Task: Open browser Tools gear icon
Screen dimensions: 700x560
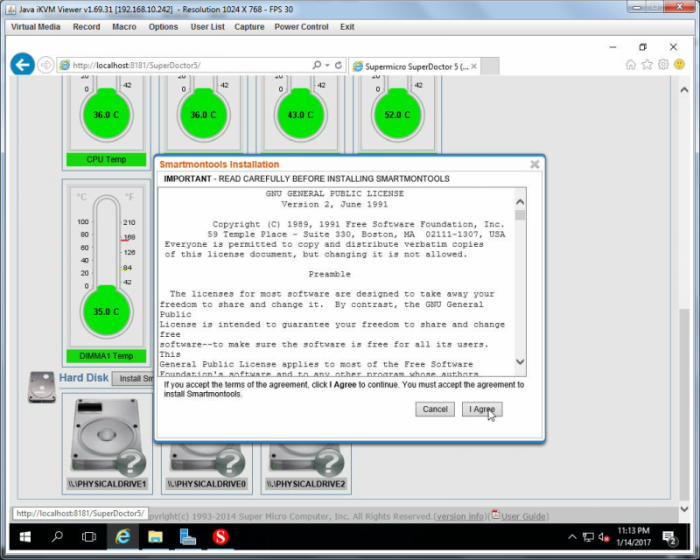Action: (x=663, y=65)
